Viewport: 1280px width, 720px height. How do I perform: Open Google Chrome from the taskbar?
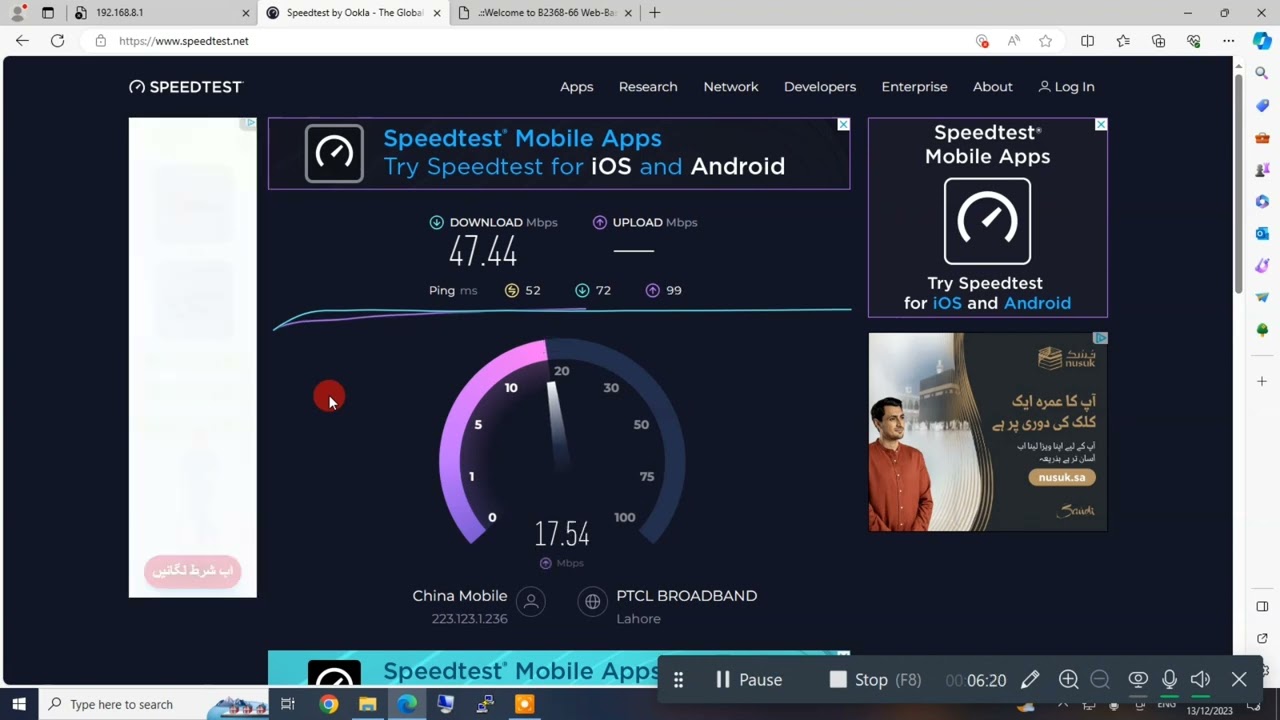[329, 704]
